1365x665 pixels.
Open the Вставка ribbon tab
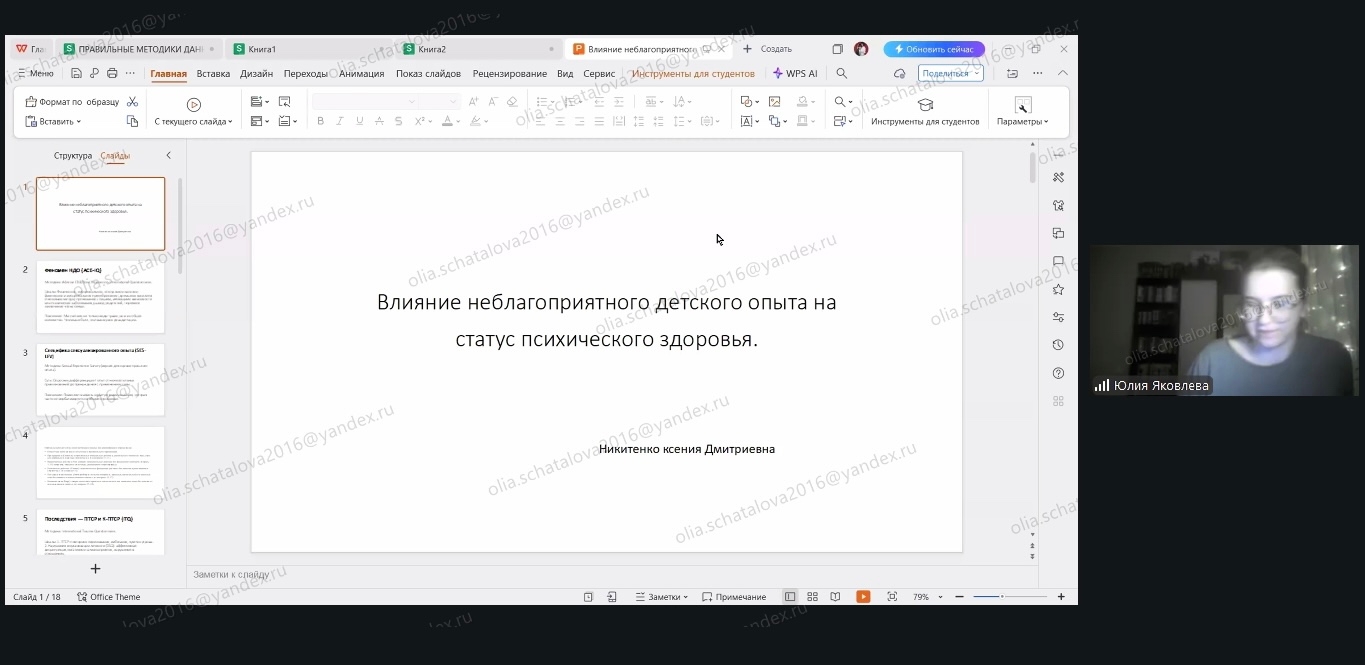point(213,73)
